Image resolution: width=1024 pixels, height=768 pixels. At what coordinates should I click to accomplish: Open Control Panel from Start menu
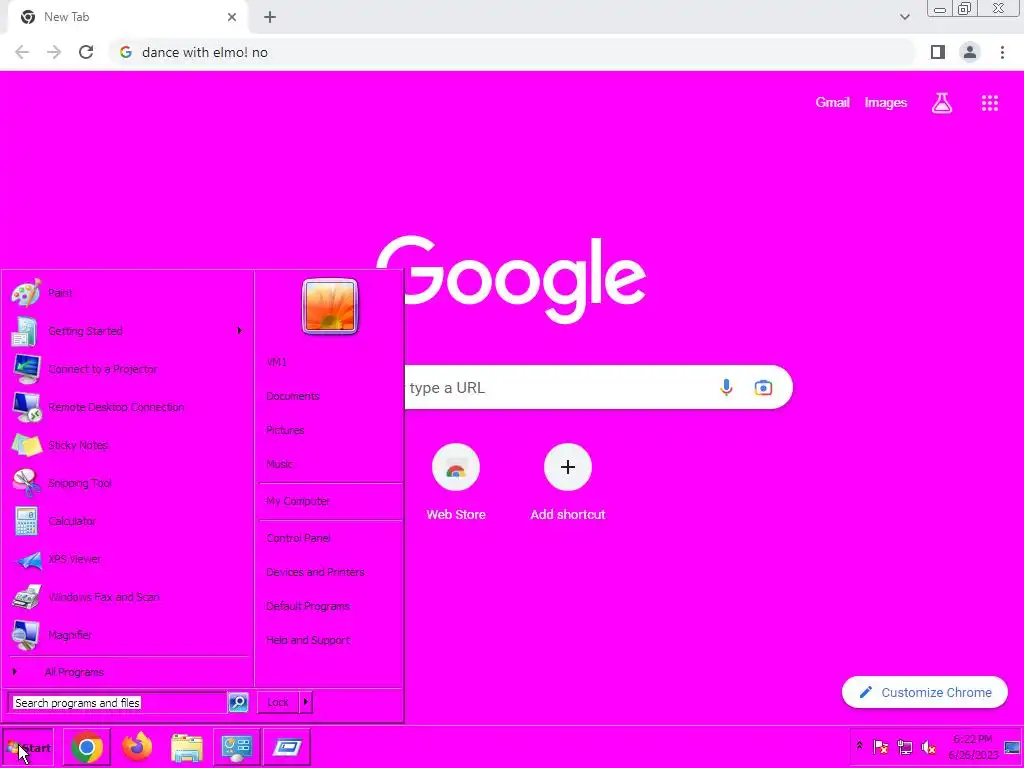coord(298,538)
